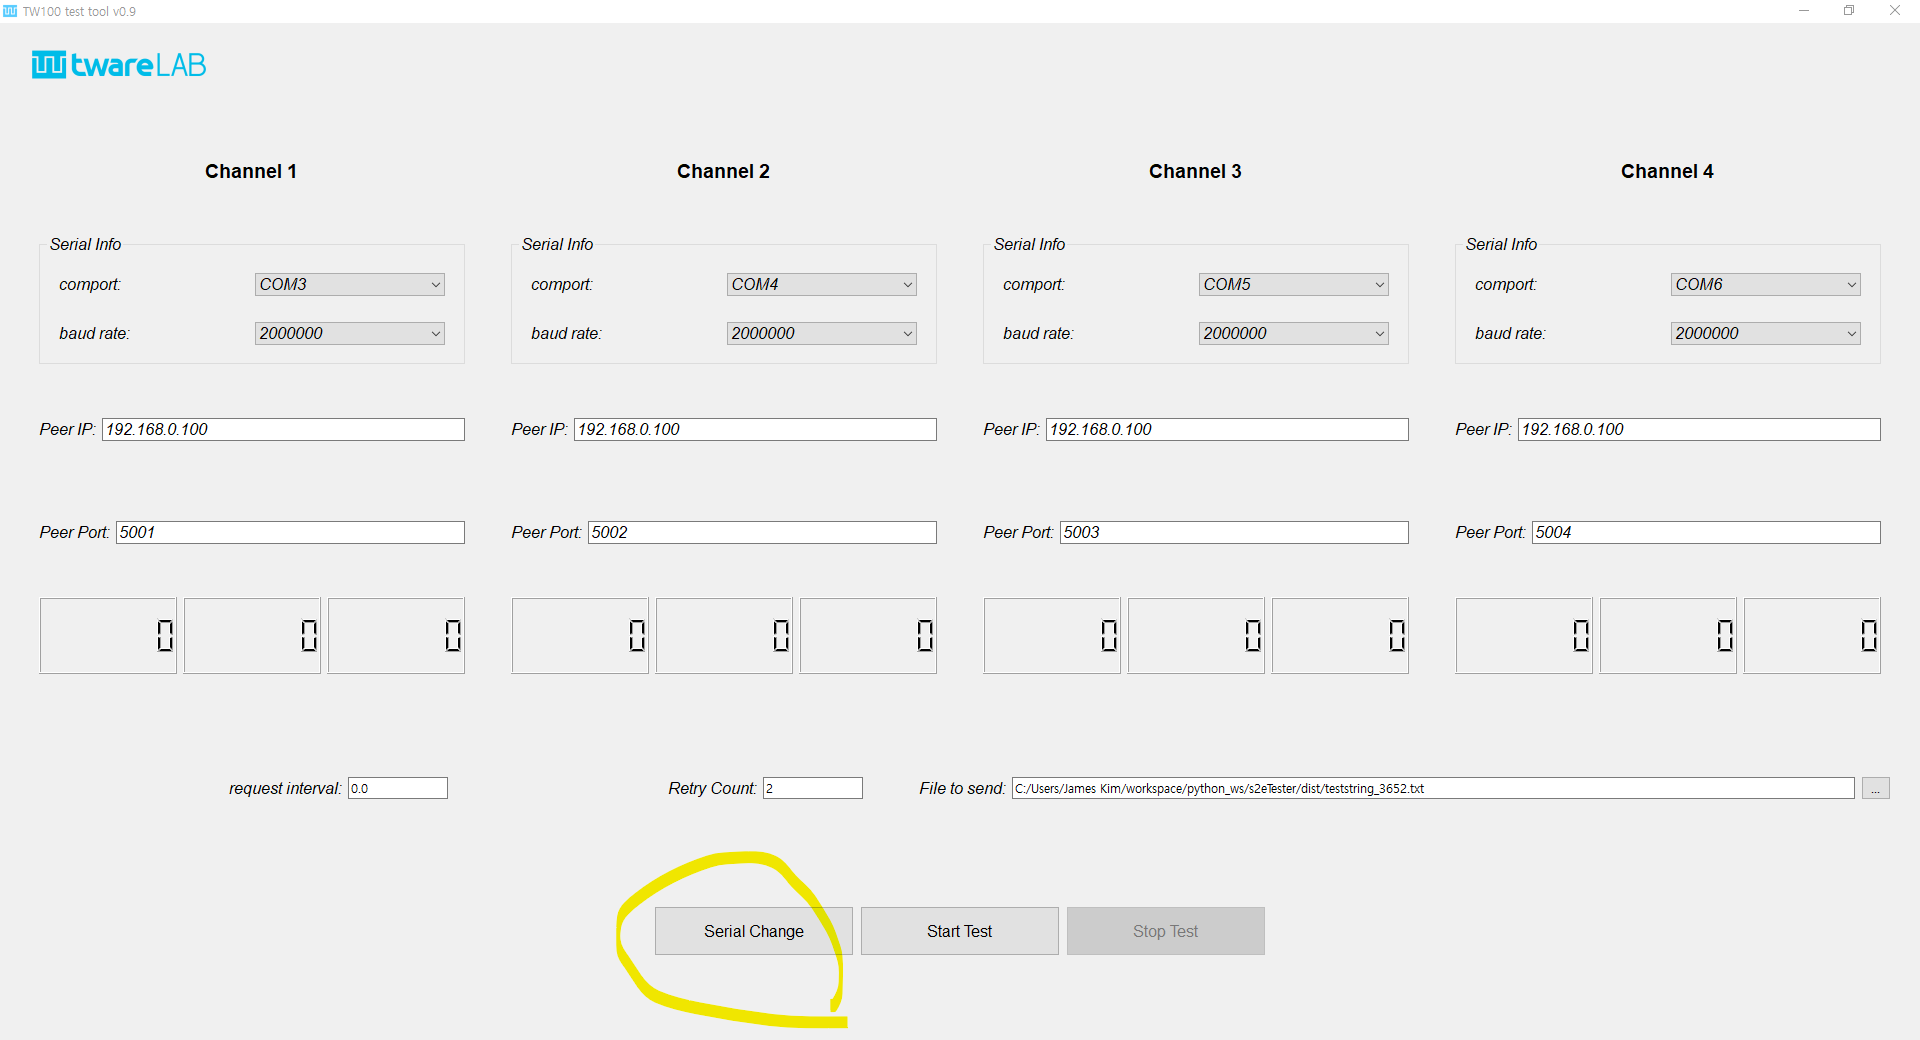Click the Channel 3 heading

(1195, 171)
